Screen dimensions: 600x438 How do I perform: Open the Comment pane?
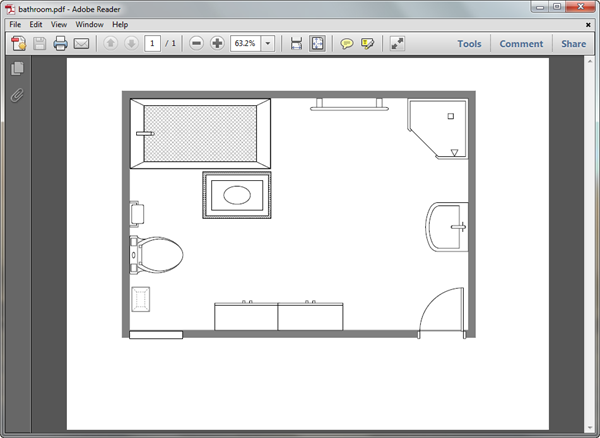[x=521, y=44]
